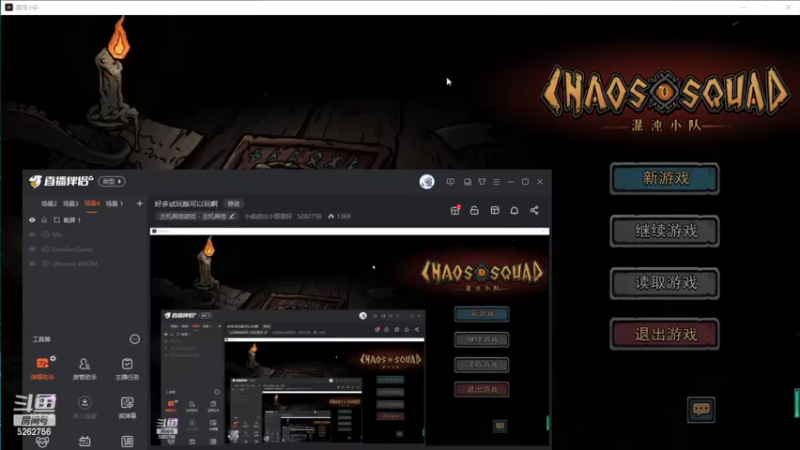Toggle visibility eye for 截屏 1 source
This screenshot has height=450, width=800.
click(x=32, y=220)
